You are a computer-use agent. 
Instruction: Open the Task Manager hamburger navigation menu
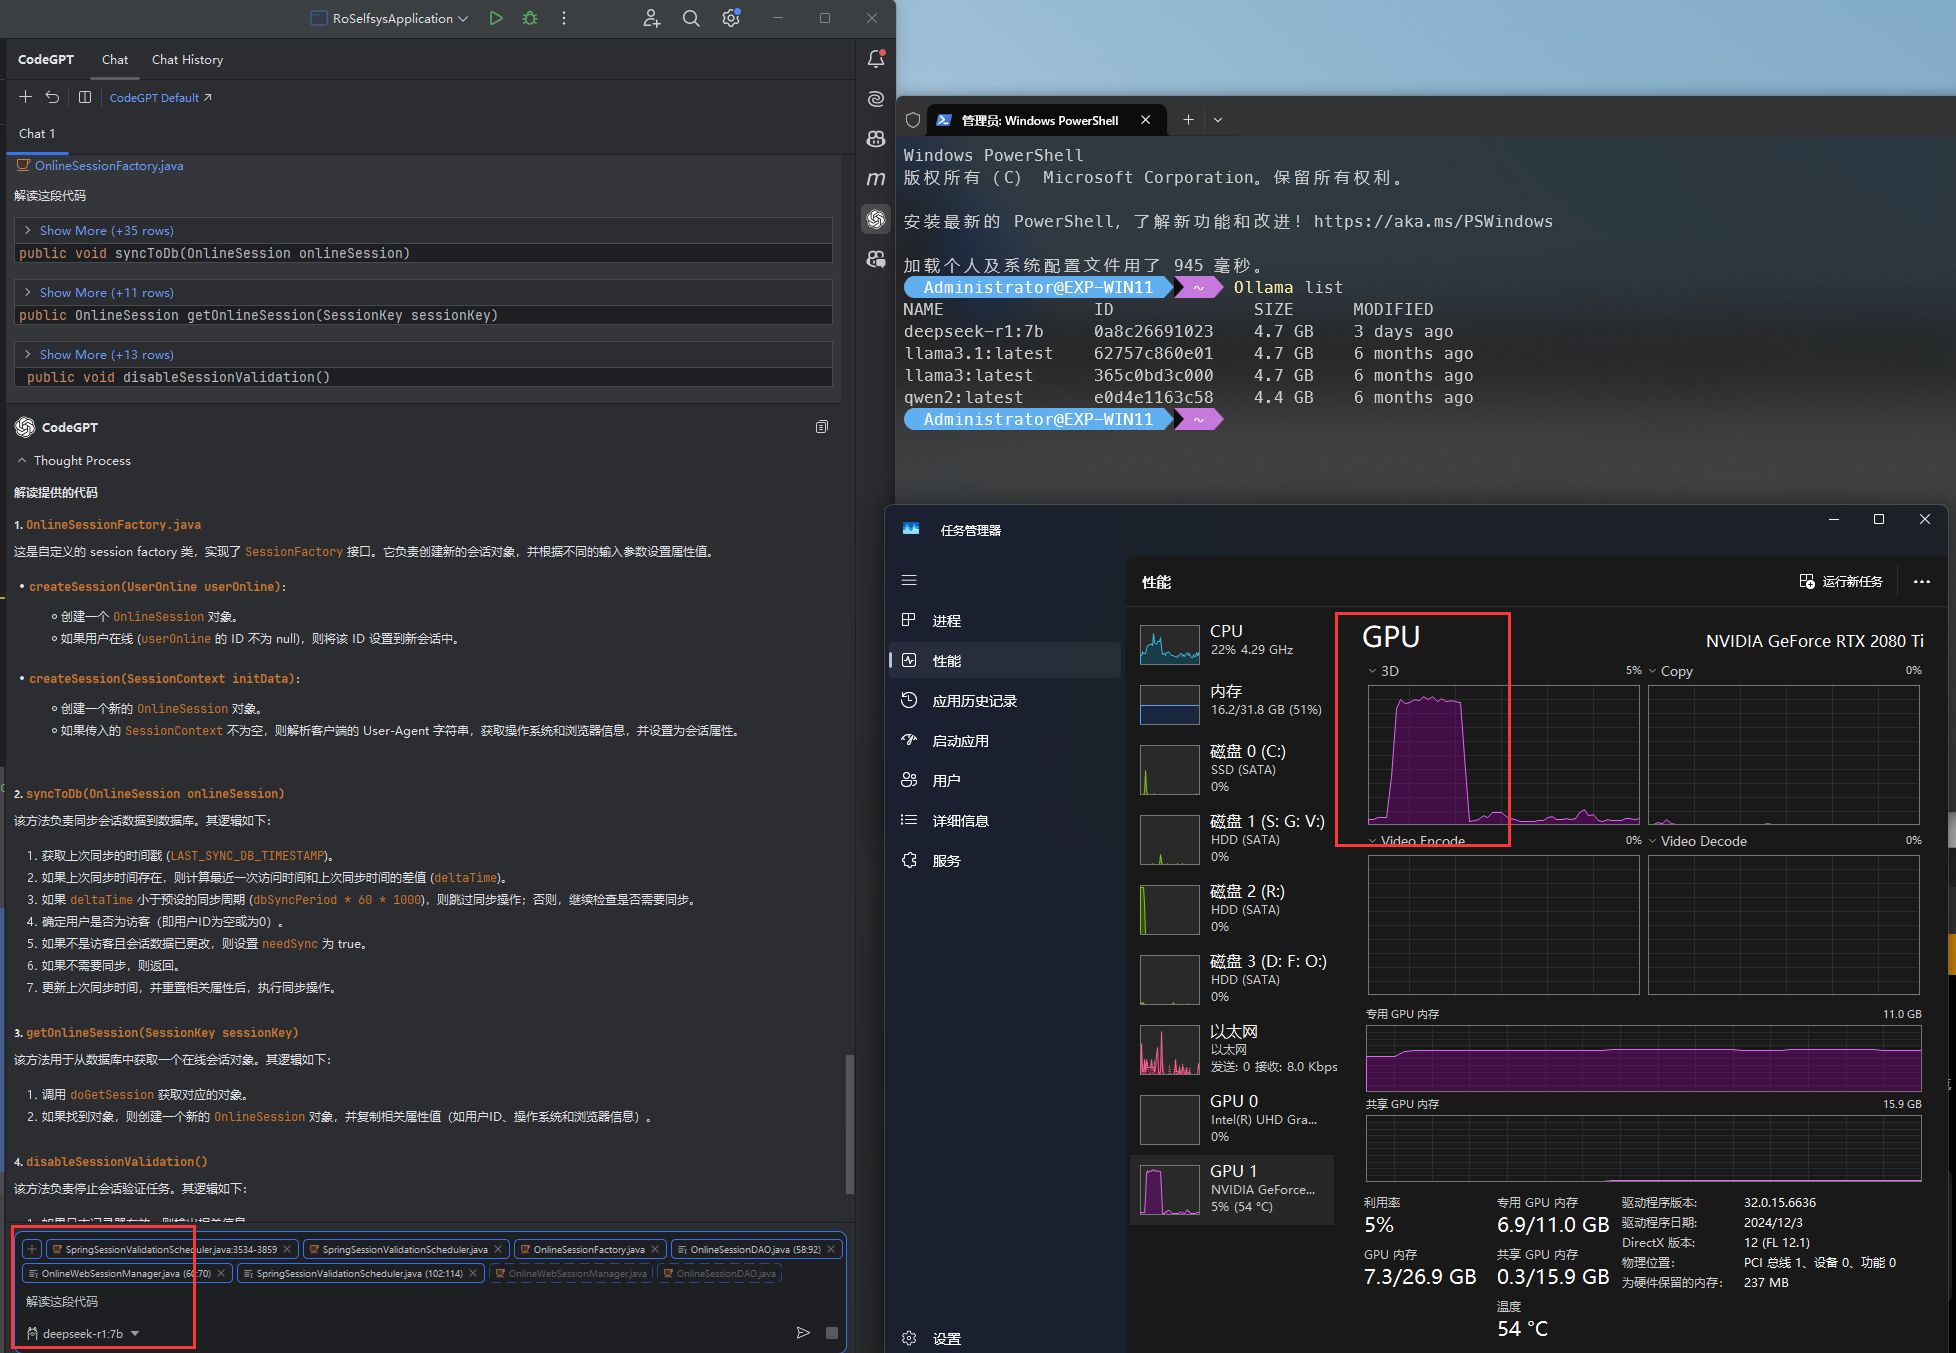(909, 580)
